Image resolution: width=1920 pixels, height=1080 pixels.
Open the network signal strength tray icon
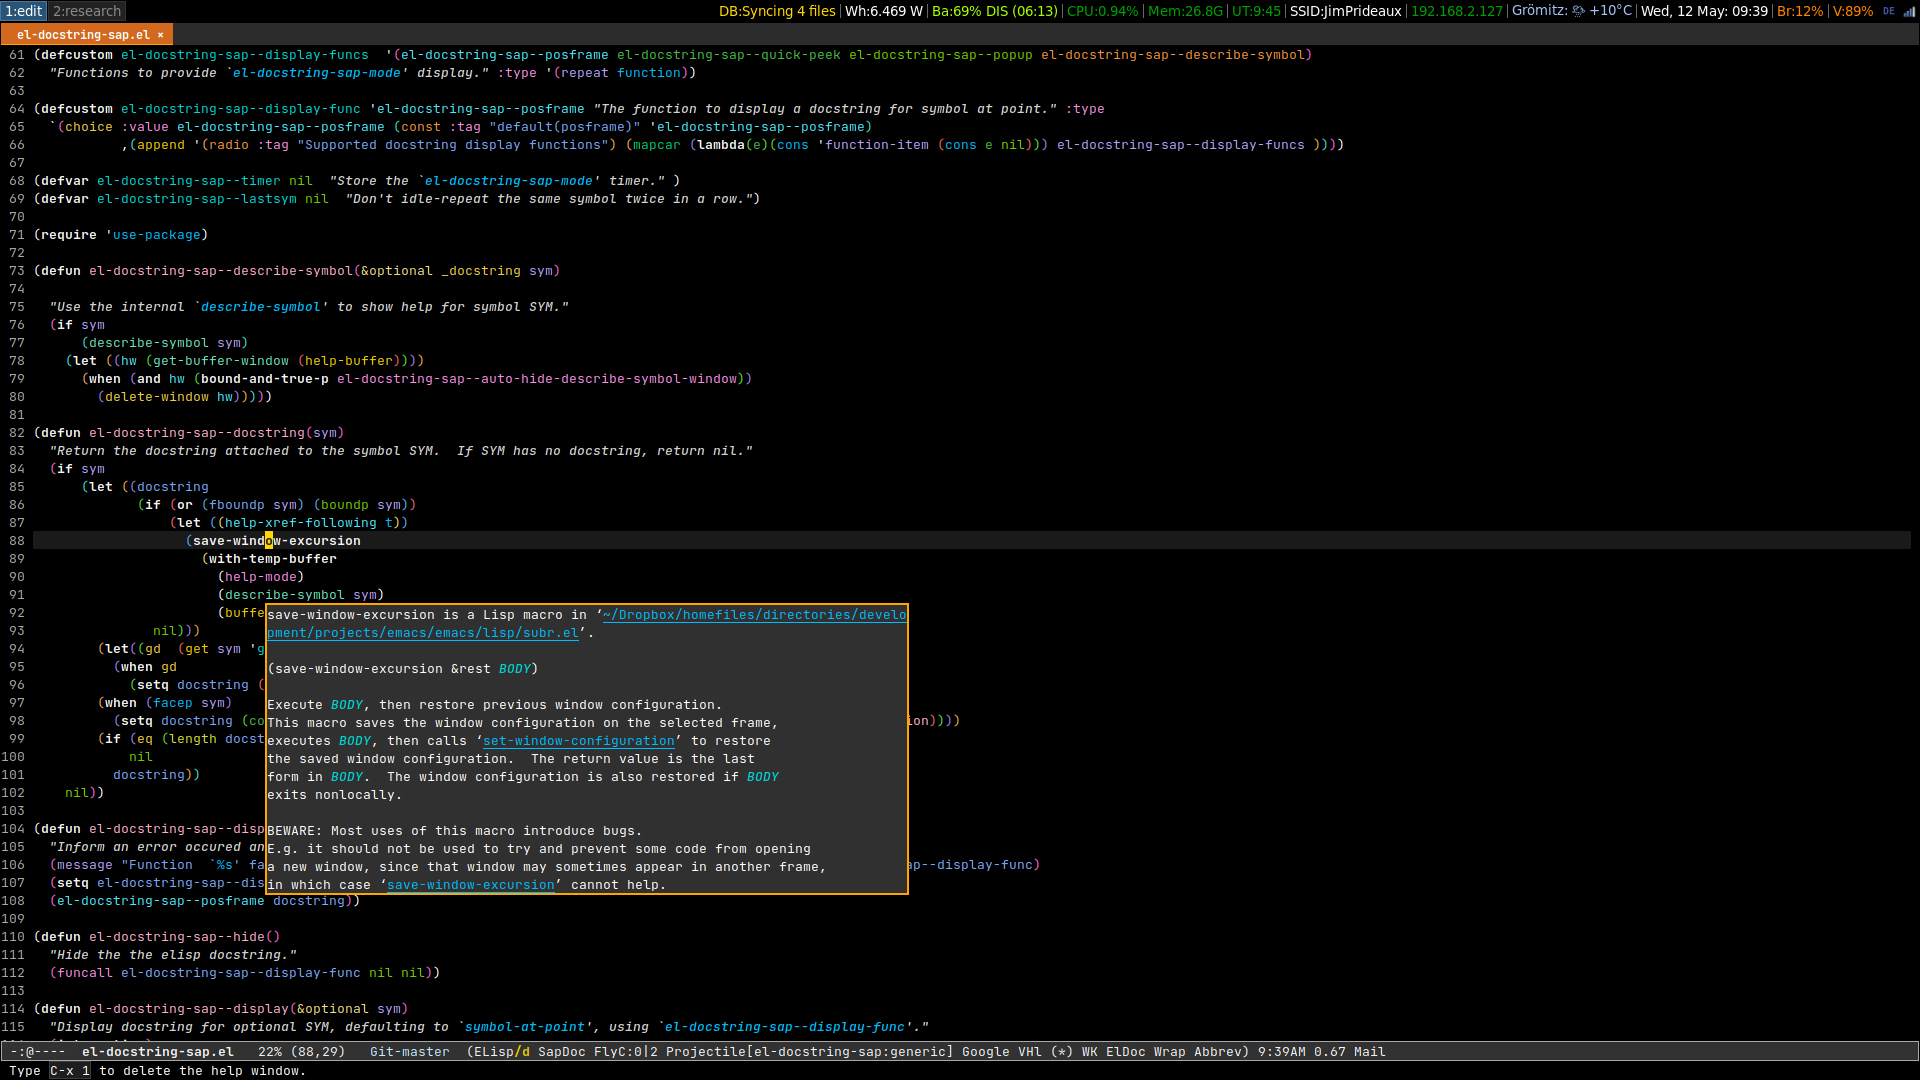[1909, 11]
